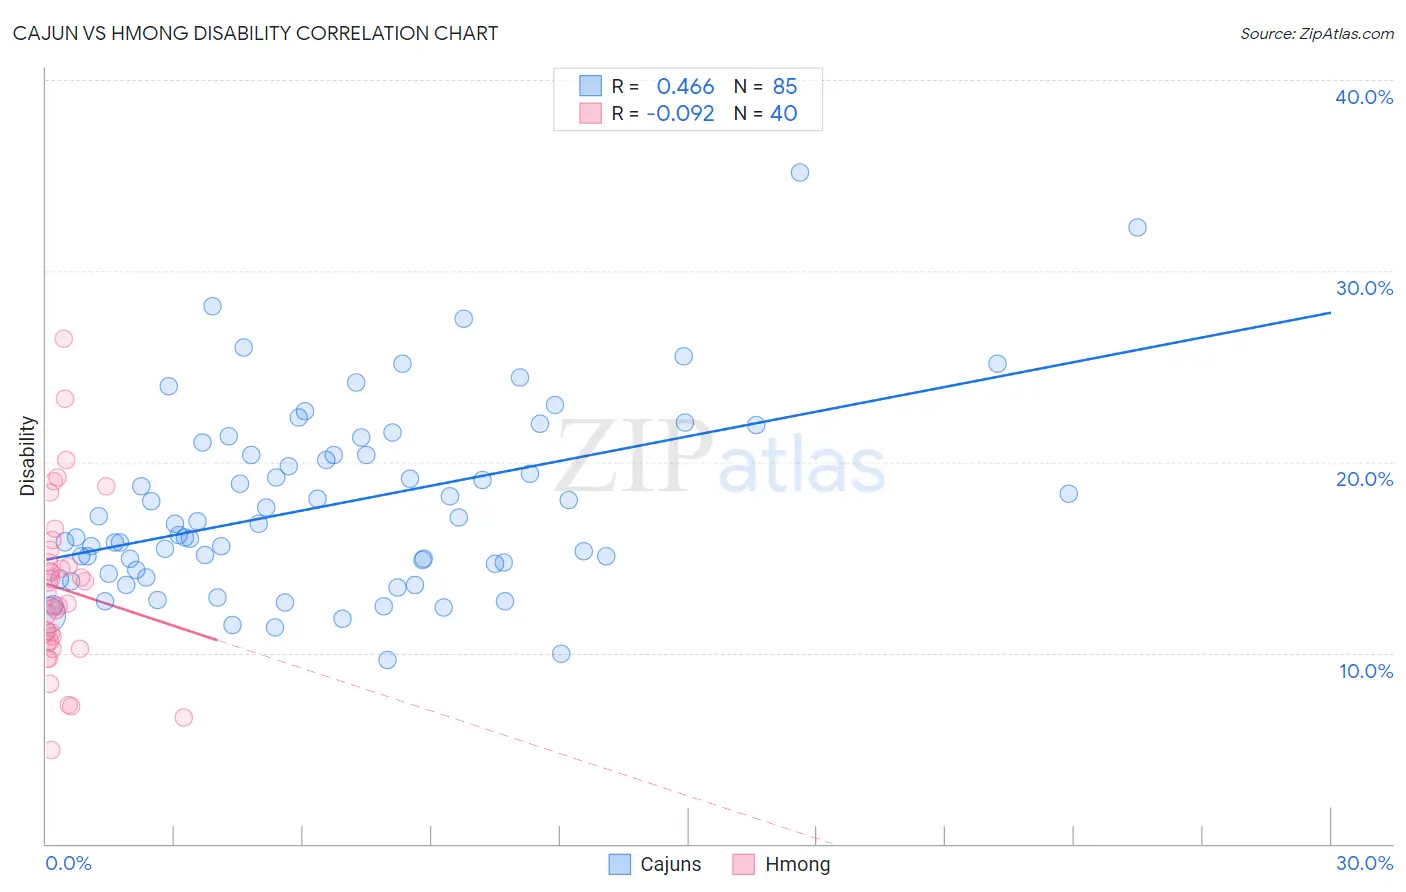
Task: Click the 30.0% x-axis label
Action: point(1364,863)
